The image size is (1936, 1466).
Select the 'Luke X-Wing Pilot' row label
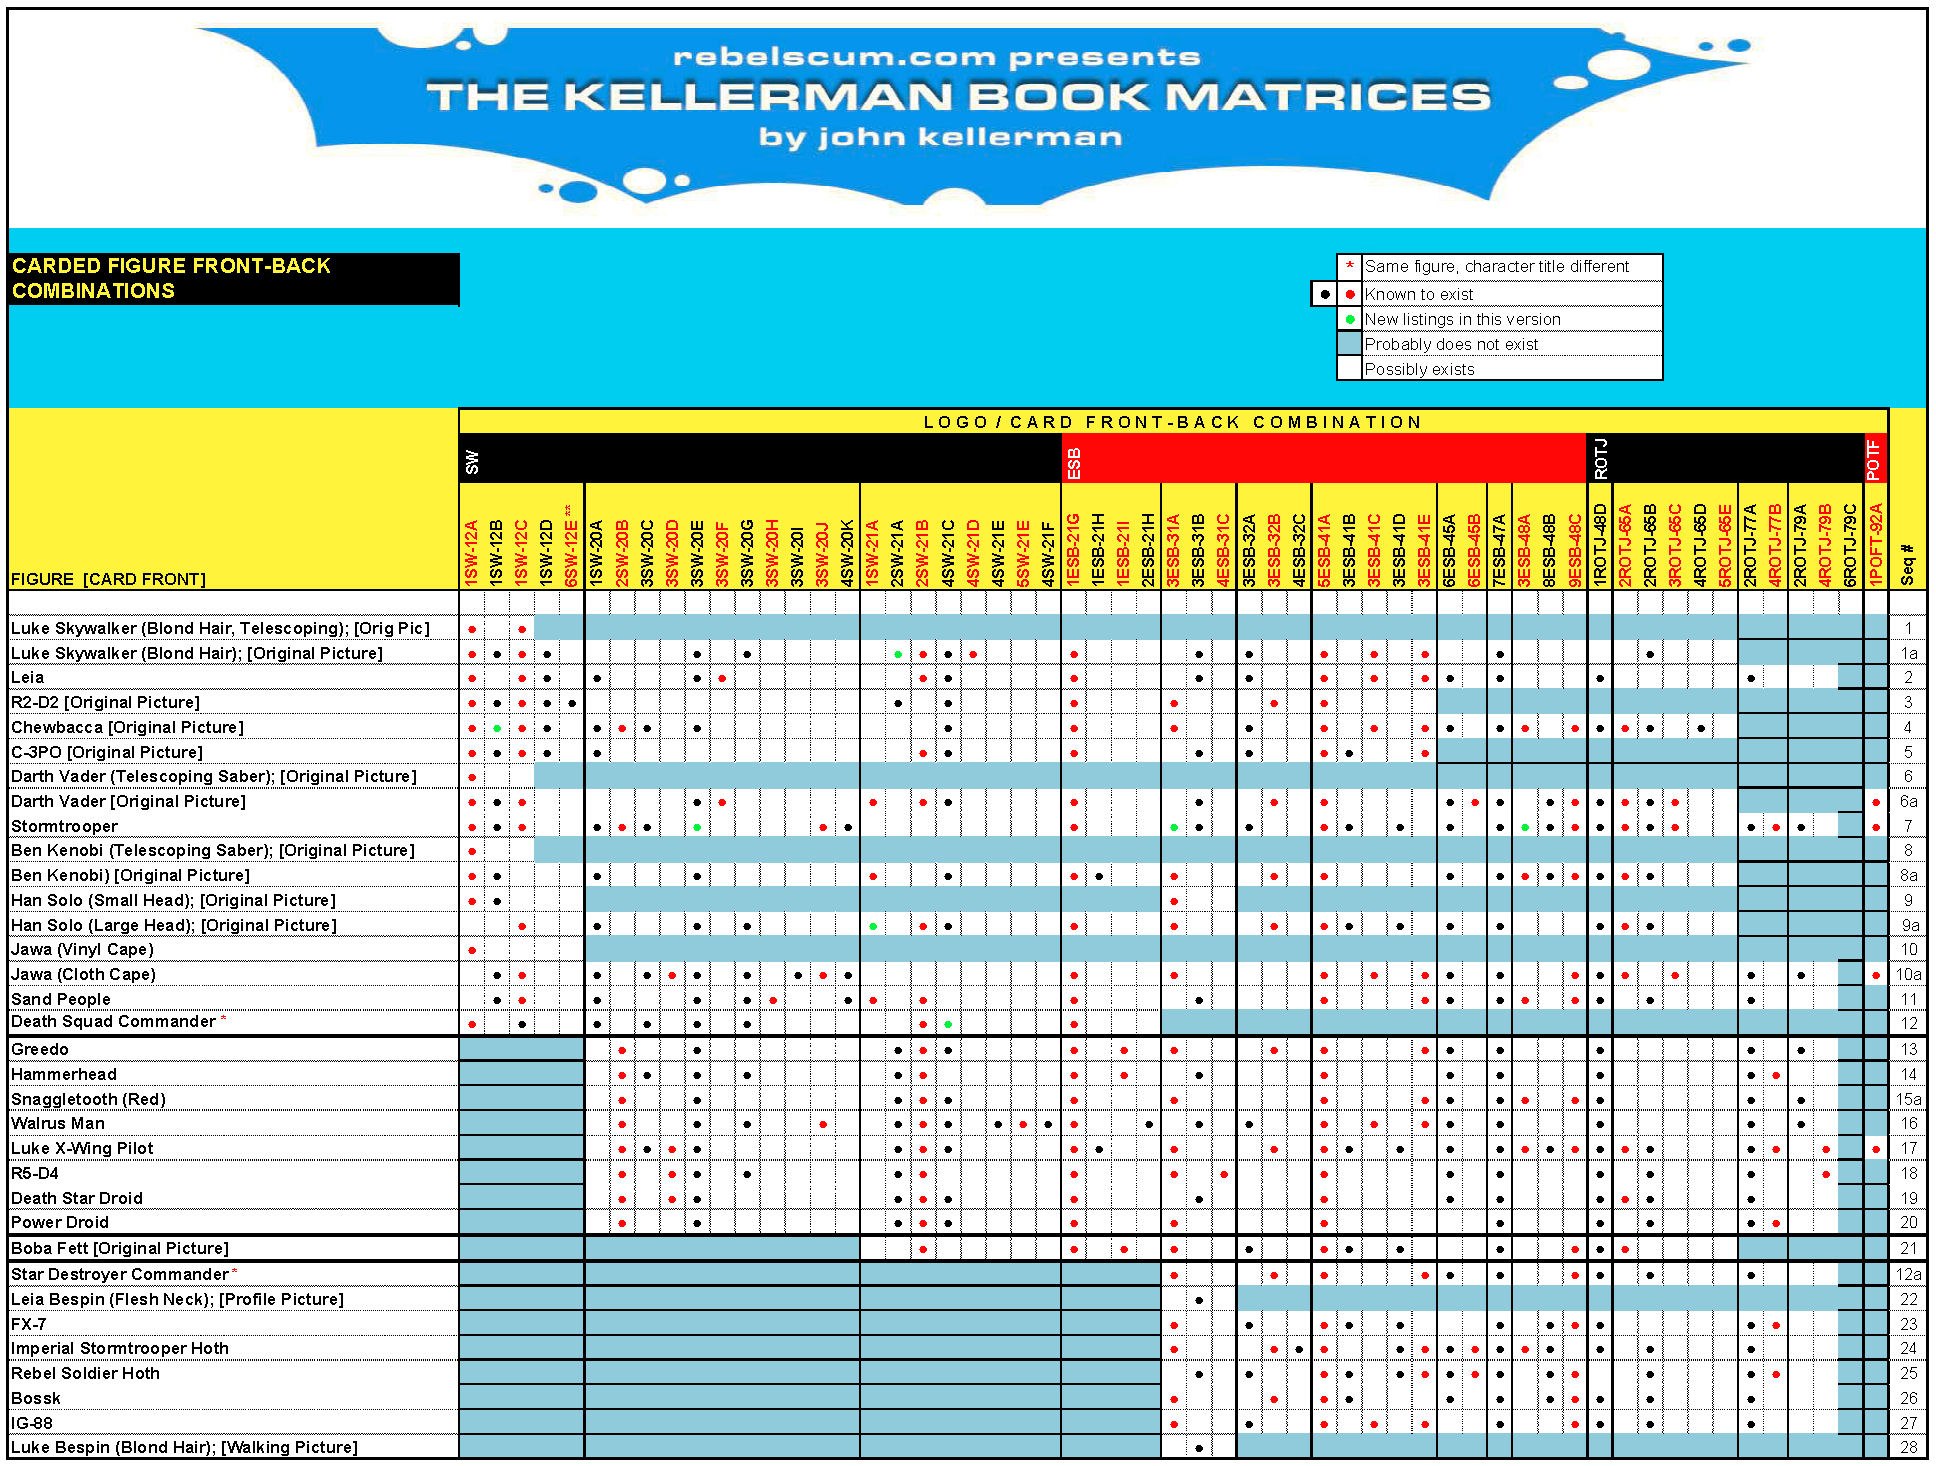coord(82,1148)
